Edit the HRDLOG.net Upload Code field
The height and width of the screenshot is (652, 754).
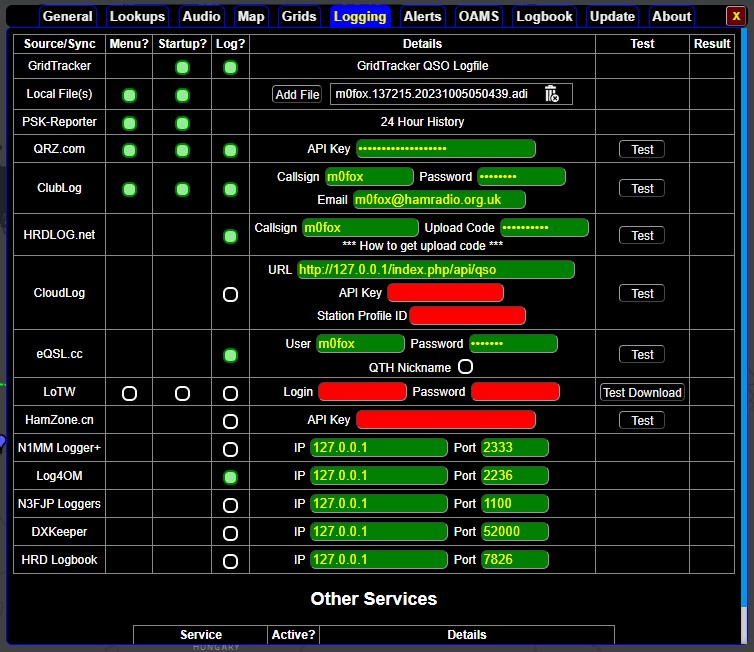point(544,227)
